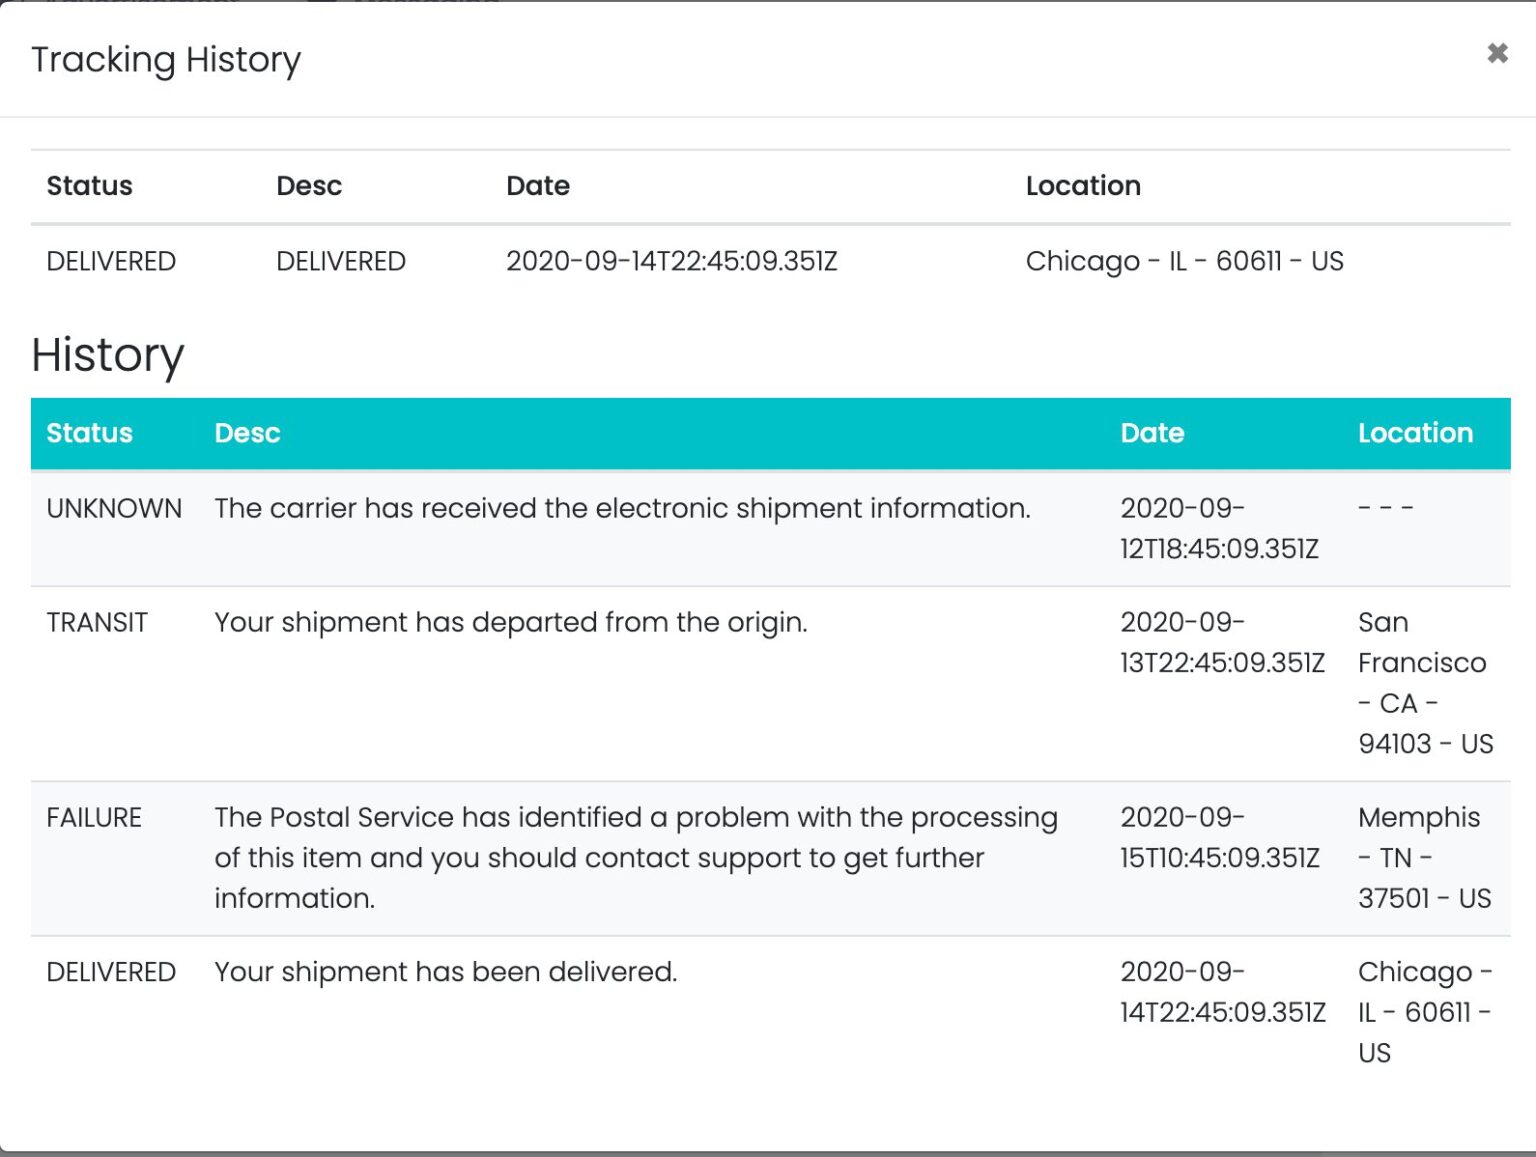This screenshot has height=1157, width=1536.
Task: Select the FAILURE status cell
Action: (x=94, y=818)
